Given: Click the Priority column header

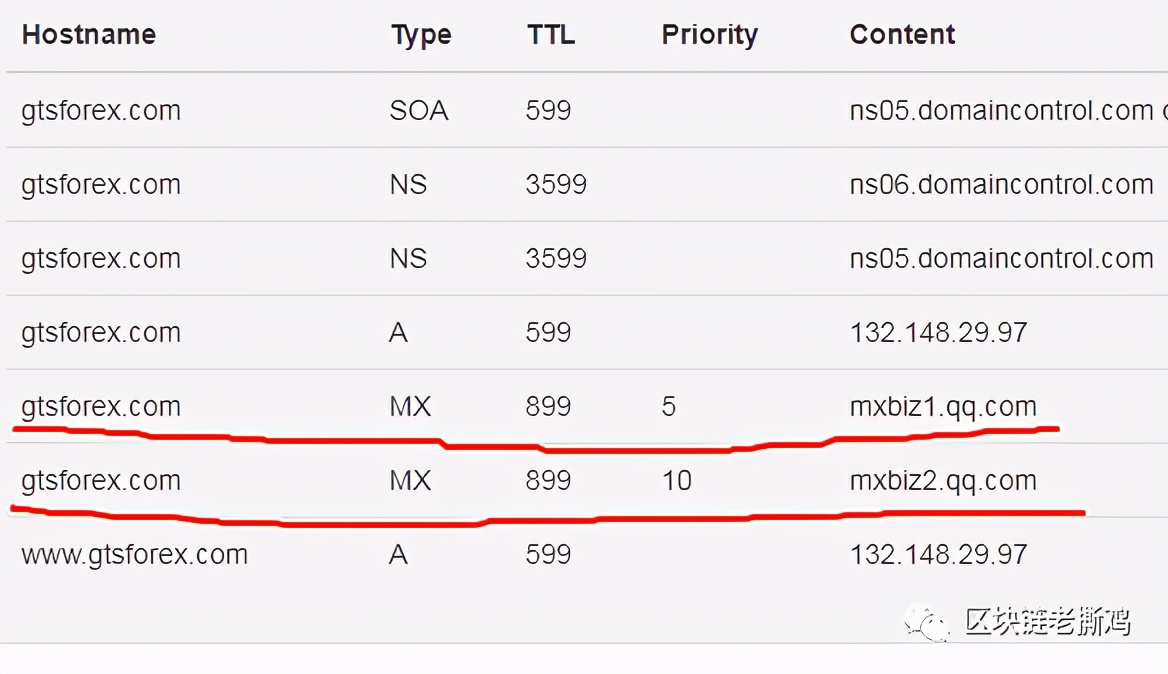Looking at the screenshot, I should click(x=709, y=35).
